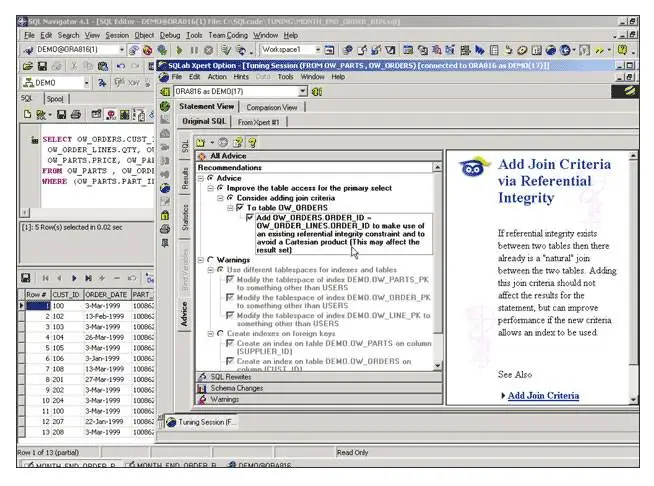Click the blue globe icon in the Xpert sidebar
The image size is (654, 486).
(x=165, y=188)
